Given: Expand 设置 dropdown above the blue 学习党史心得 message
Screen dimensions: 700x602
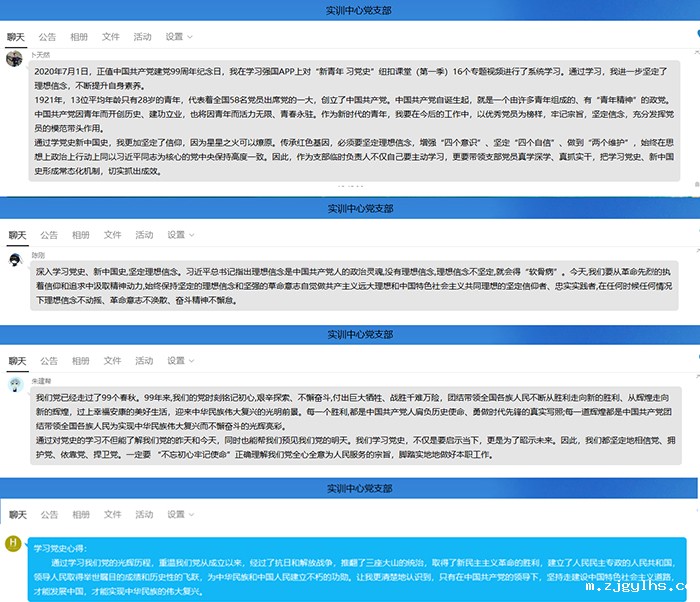Looking at the screenshot, I should [179, 514].
